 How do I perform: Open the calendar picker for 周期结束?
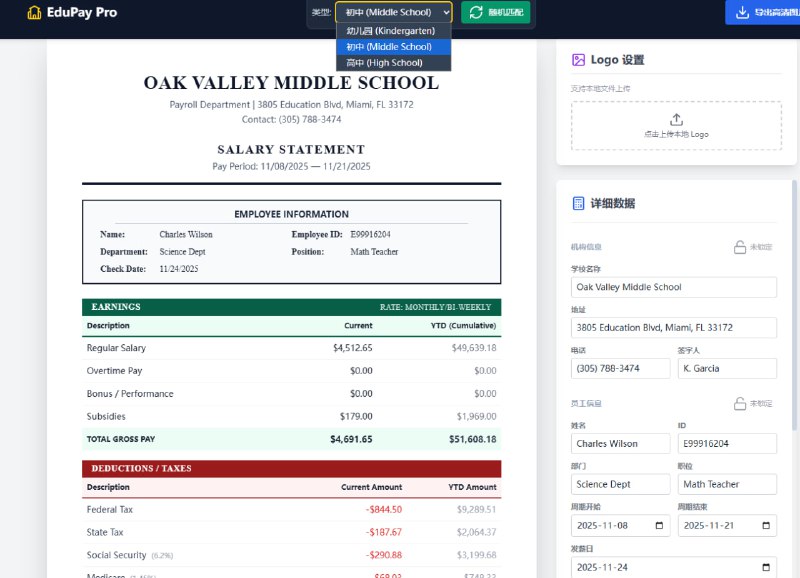pyautogui.click(x=767, y=525)
